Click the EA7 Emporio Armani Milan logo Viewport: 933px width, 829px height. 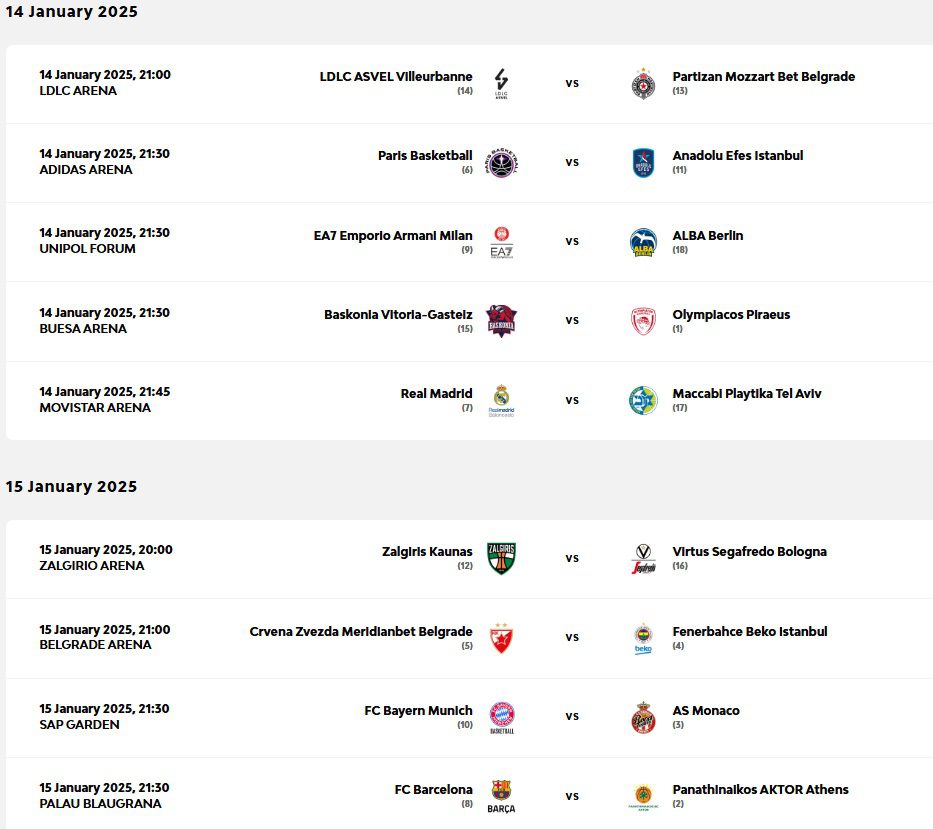[x=501, y=242]
